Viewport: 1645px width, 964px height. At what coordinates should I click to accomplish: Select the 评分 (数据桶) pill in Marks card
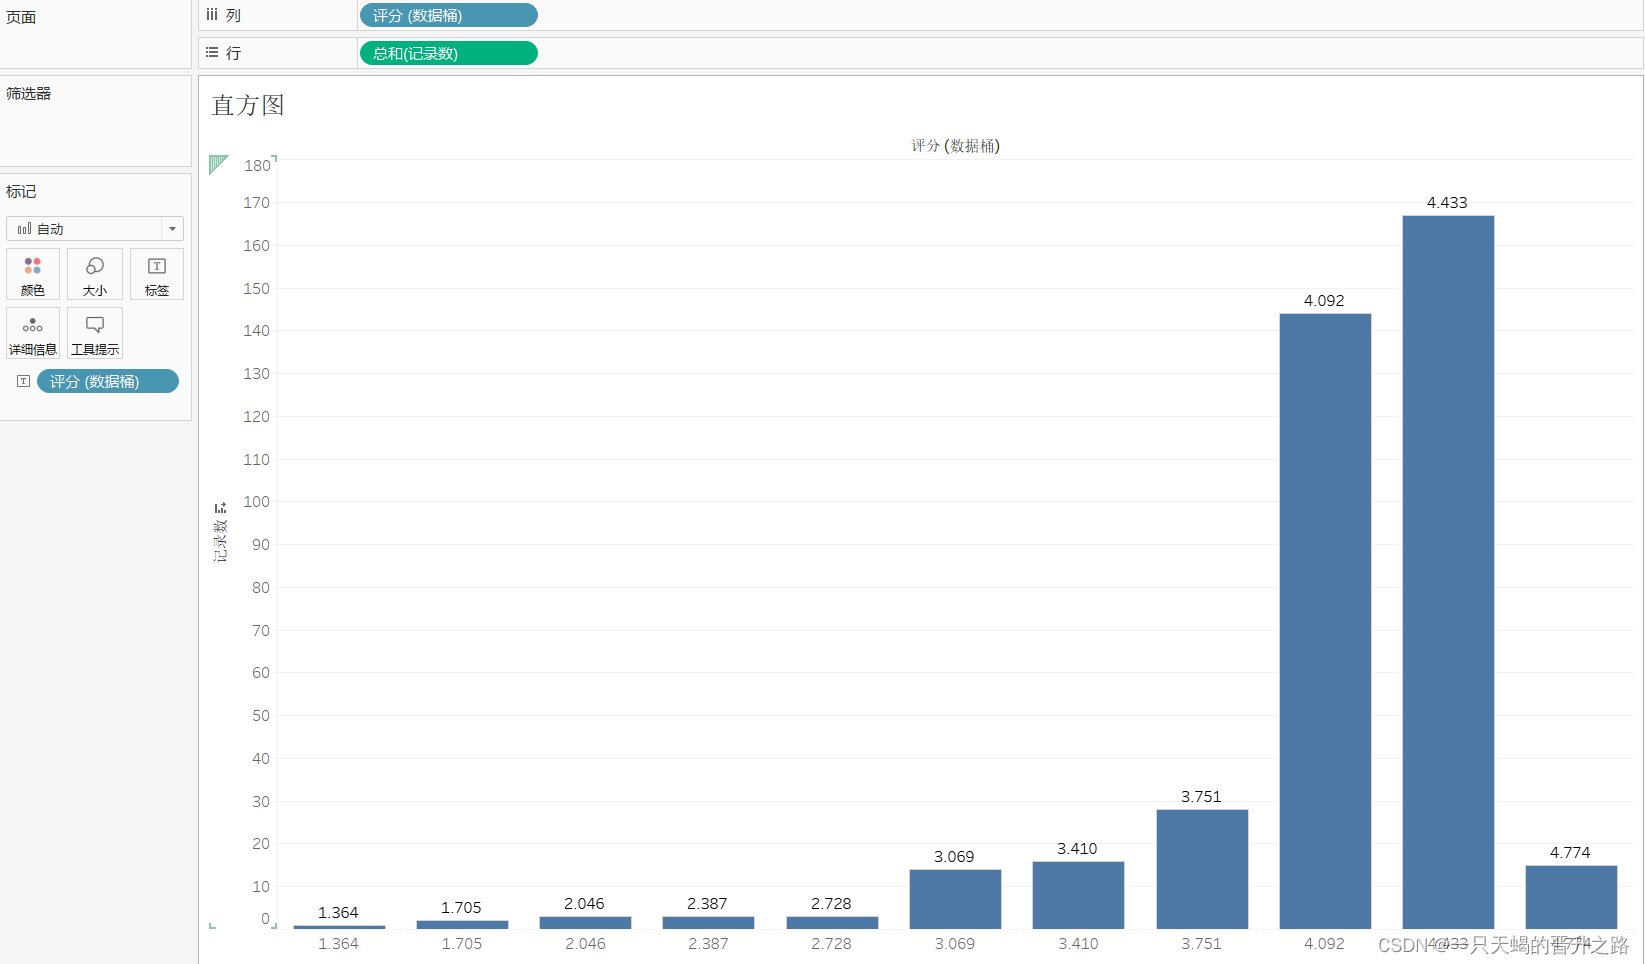pyautogui.click(x=108, y=381)
